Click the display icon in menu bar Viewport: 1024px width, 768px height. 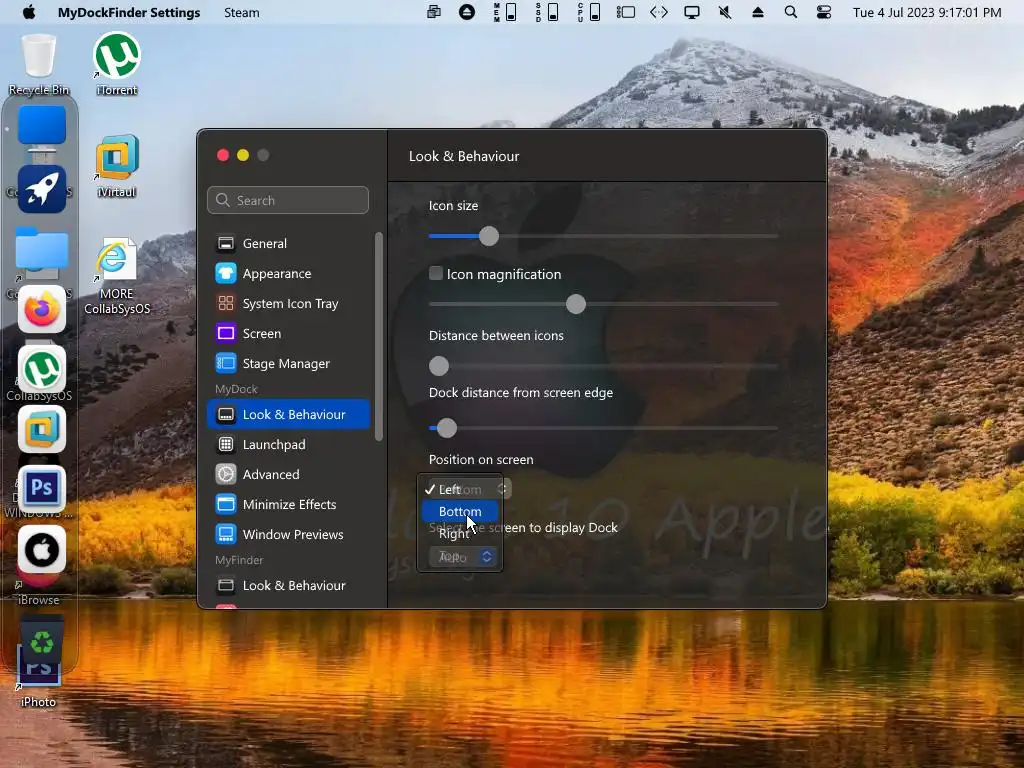[x=692, y=12]
